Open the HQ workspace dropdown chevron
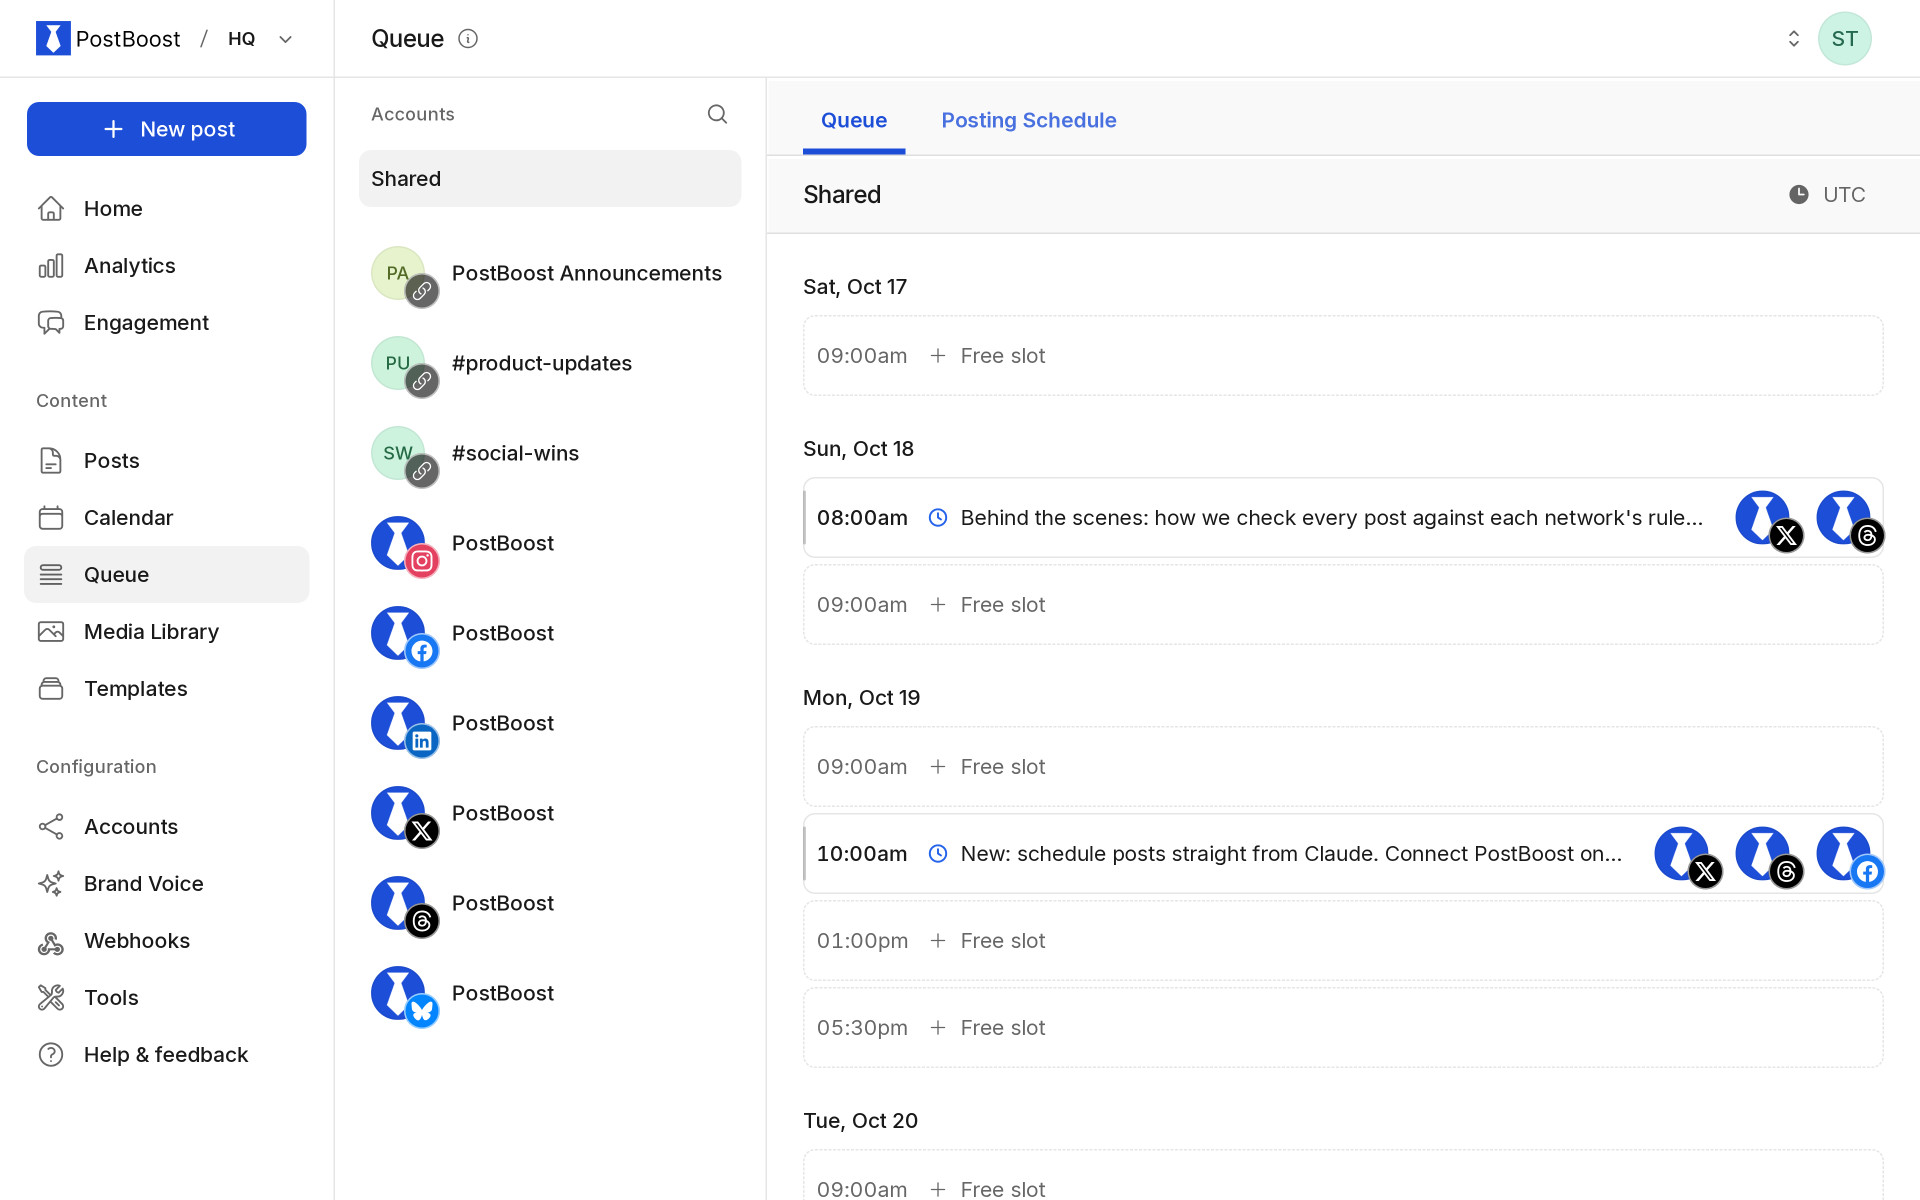1920x1200 pixels. 285,39
